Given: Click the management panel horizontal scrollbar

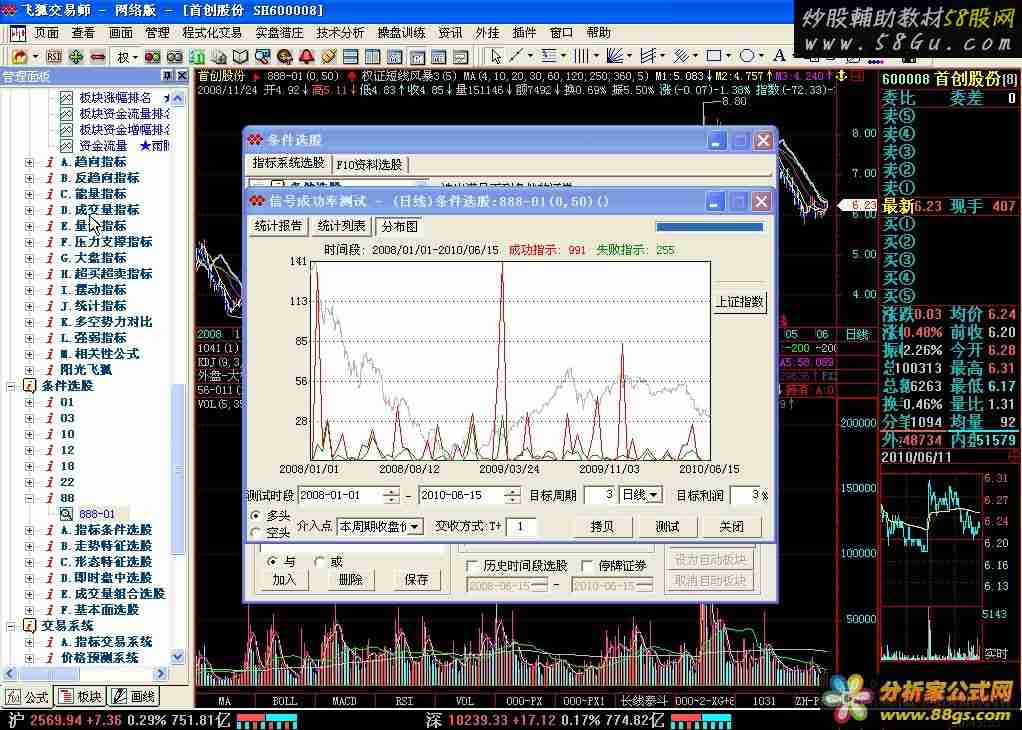Looking at the screenshot, I should pos(85,673).
